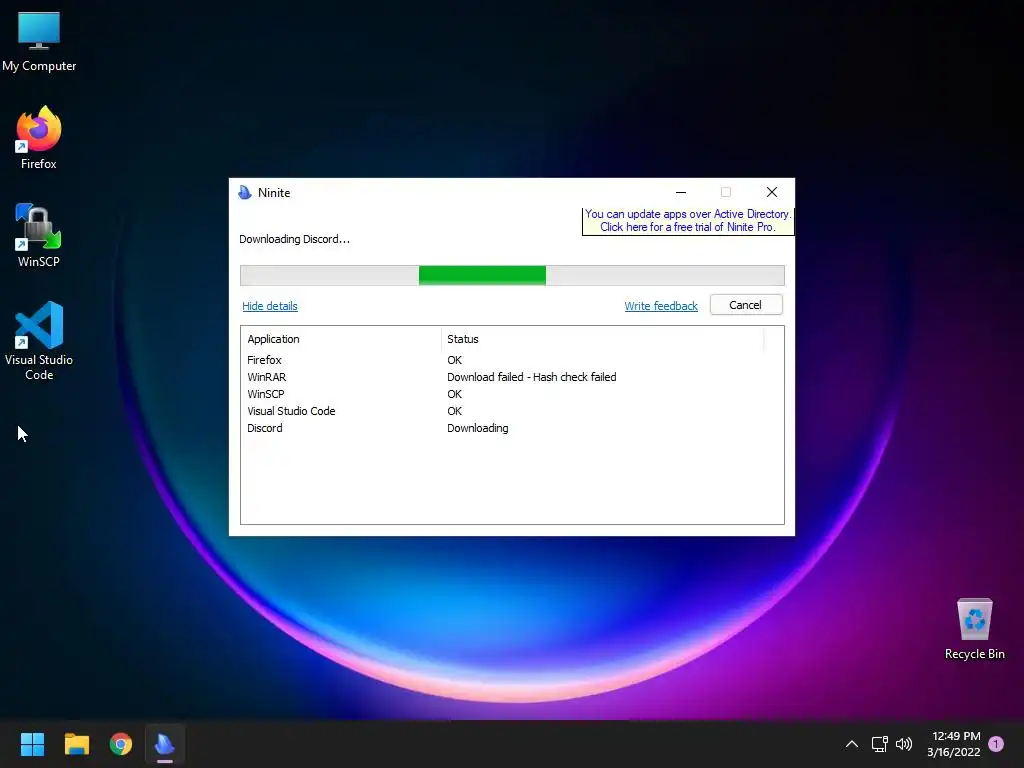
Task: Select the Visual Studio Code list row
Action: pyautogui.click(x=512, y=411)
